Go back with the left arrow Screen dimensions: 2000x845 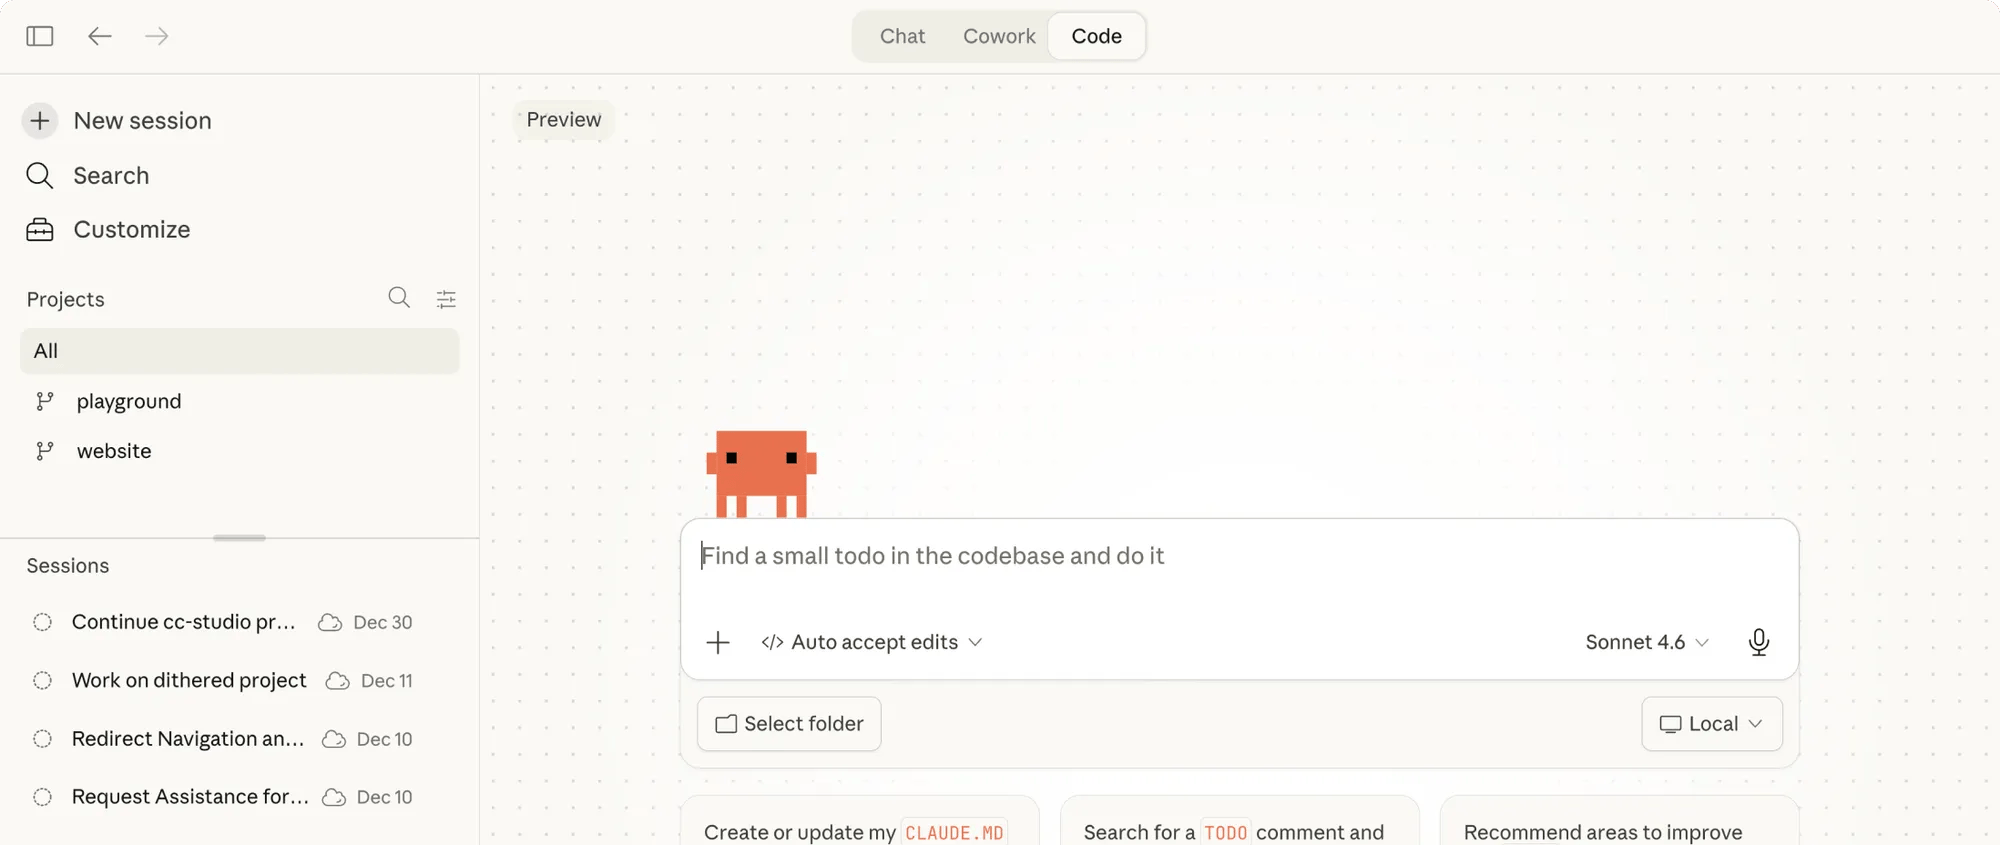click(99, 36)
